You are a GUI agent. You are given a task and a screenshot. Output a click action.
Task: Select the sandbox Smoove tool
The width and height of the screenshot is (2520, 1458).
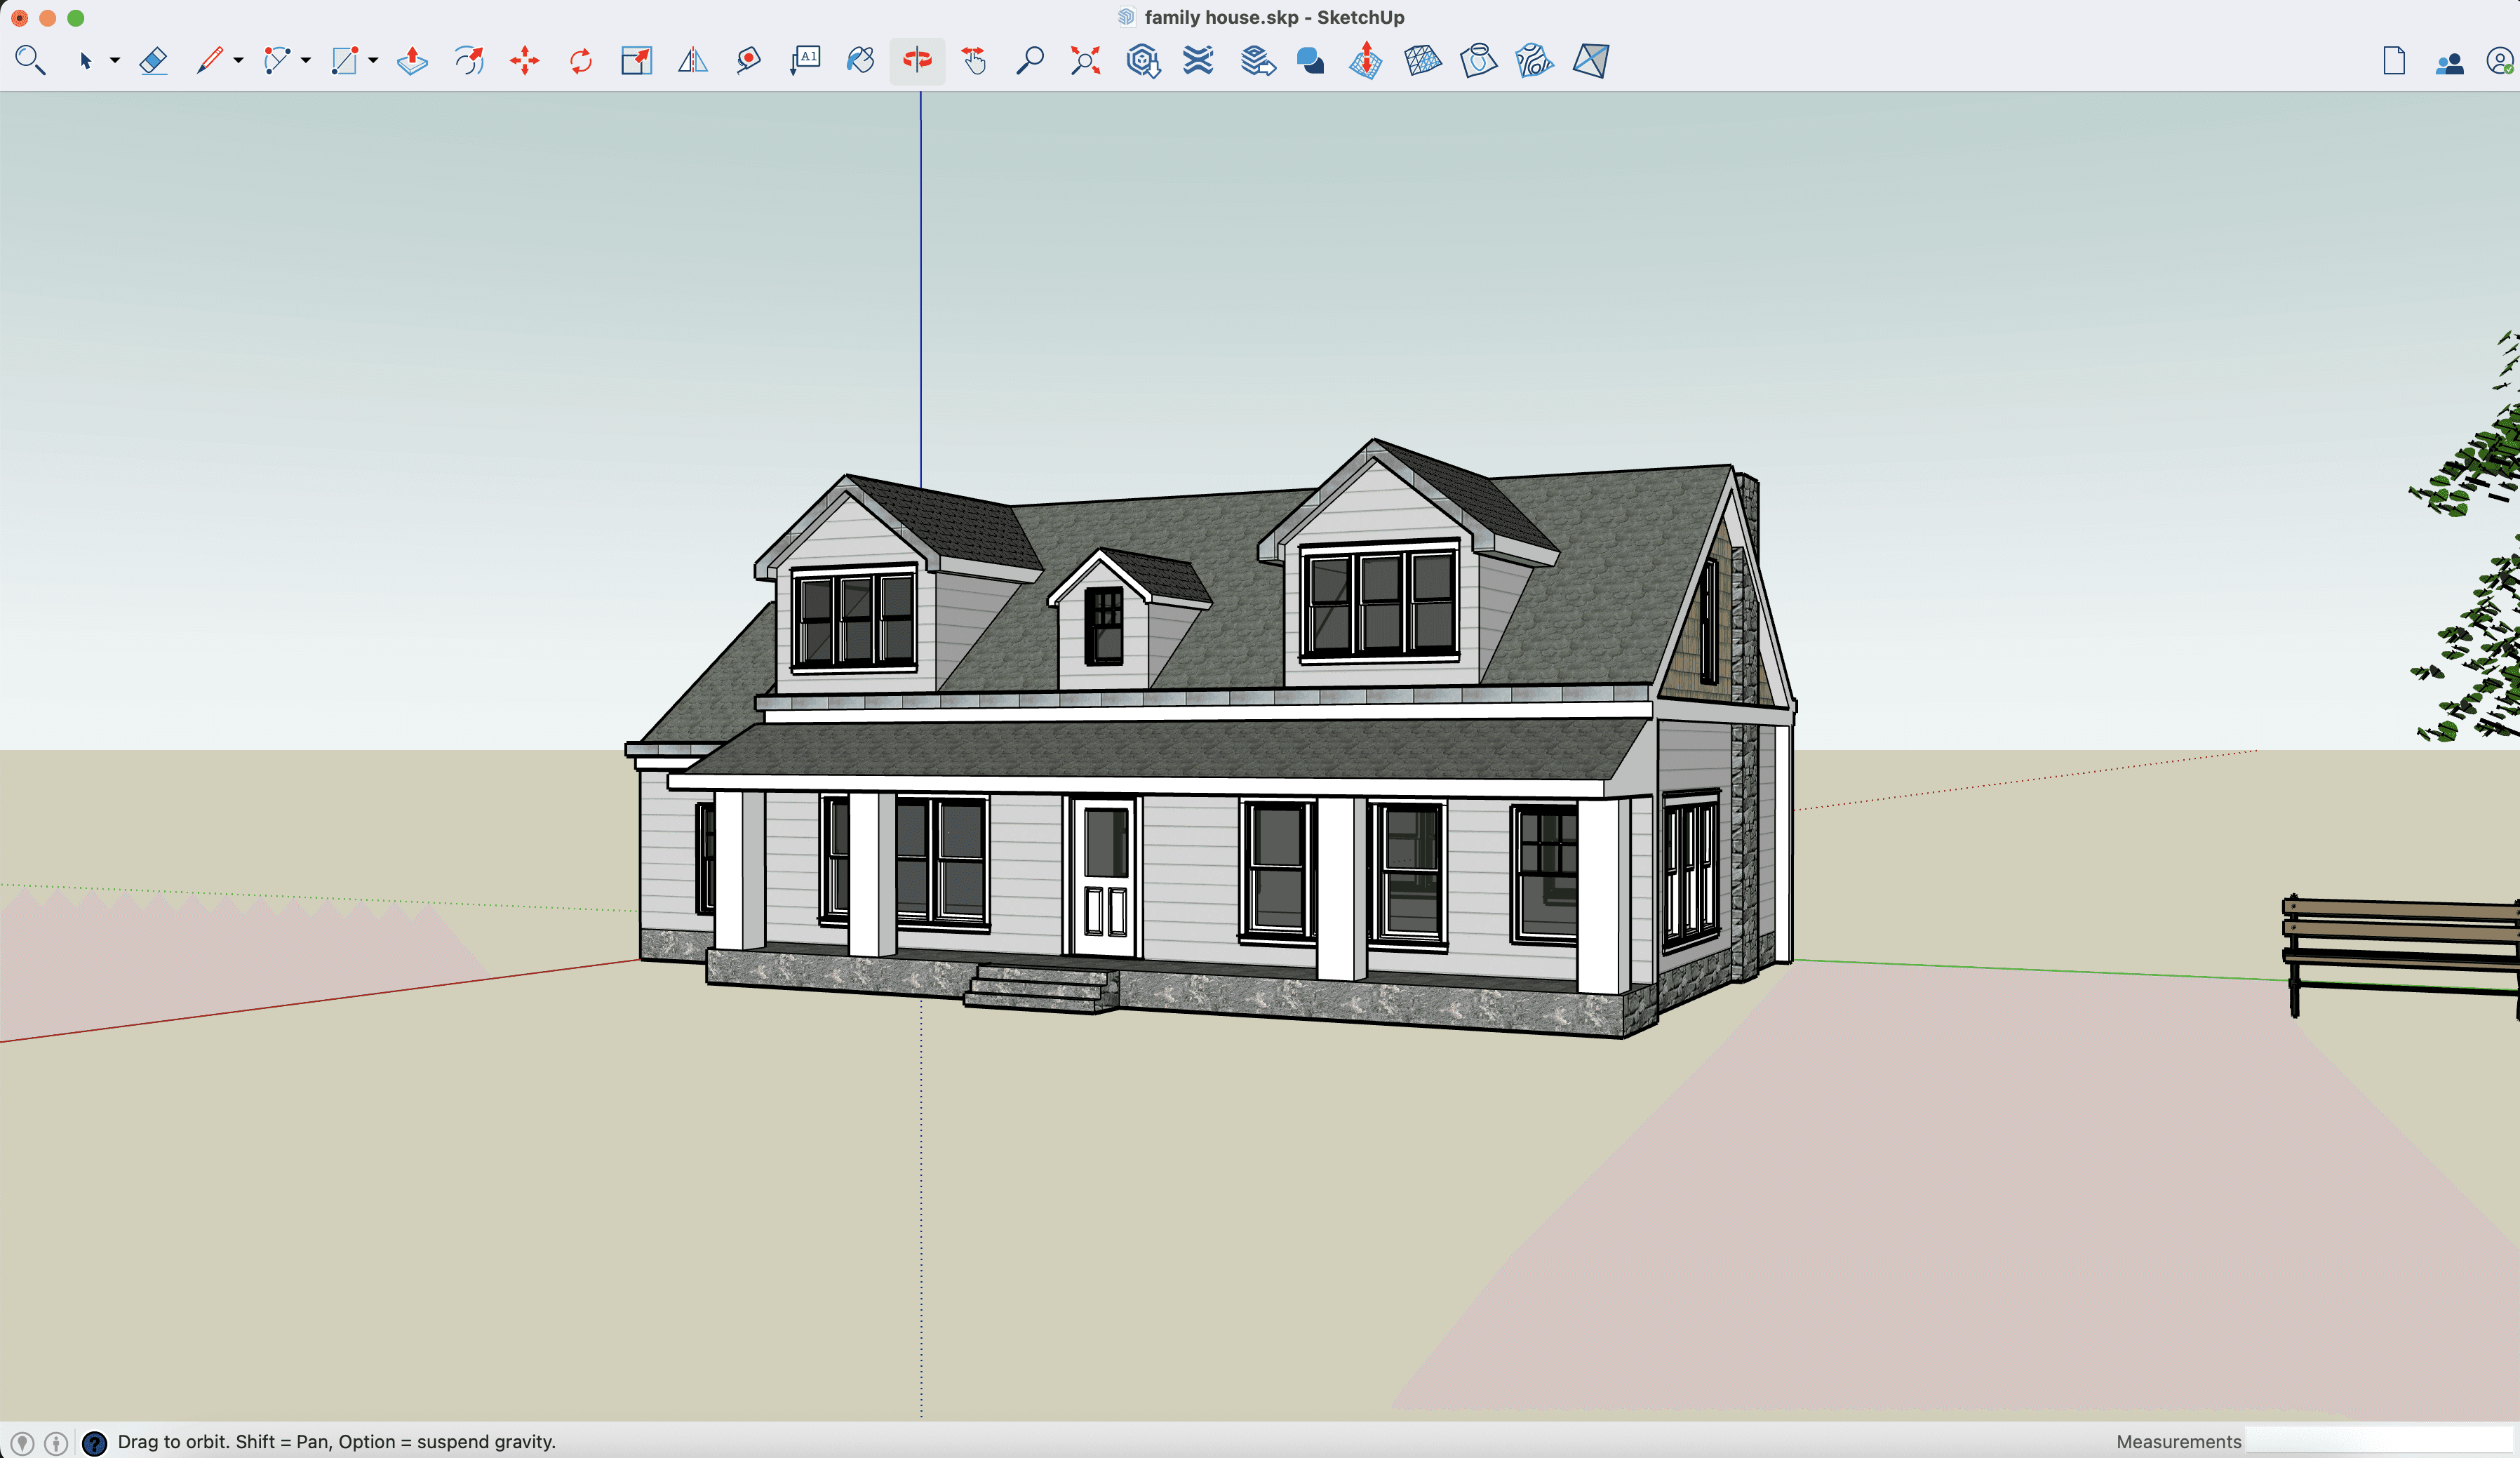pyautogui.click(x=1366, y=61)
